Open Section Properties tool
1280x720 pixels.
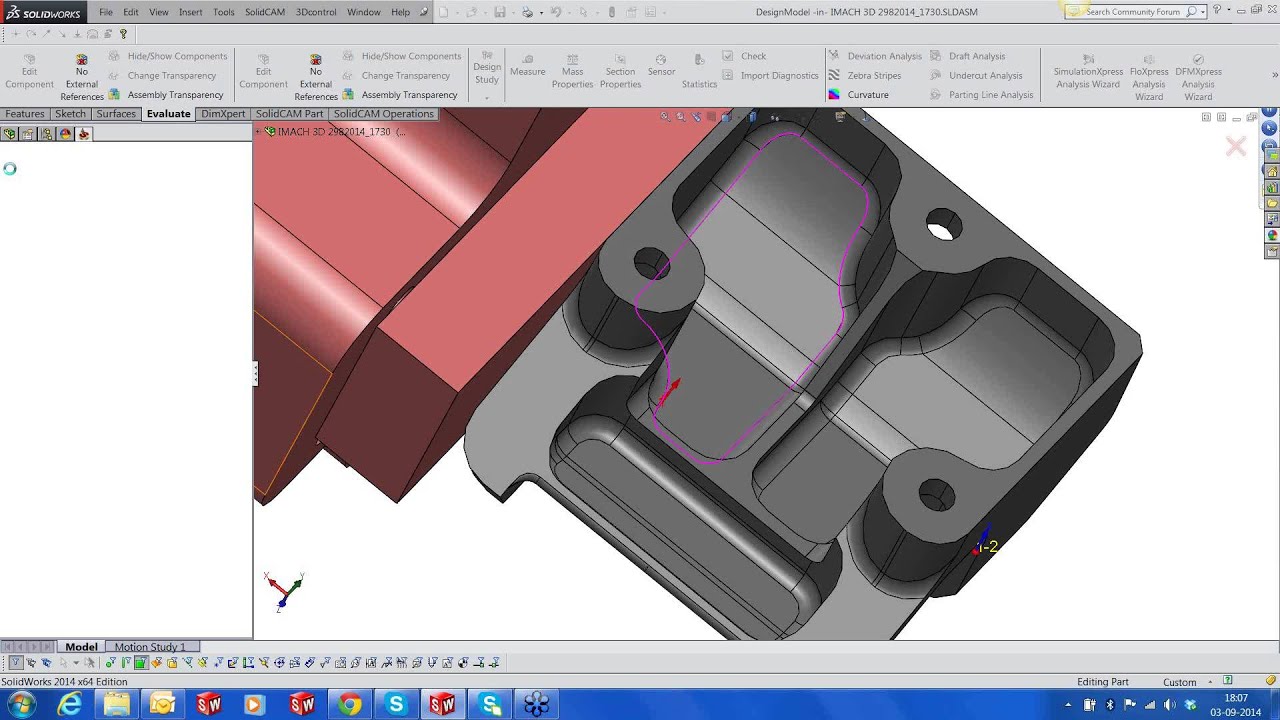pos(620,71)
